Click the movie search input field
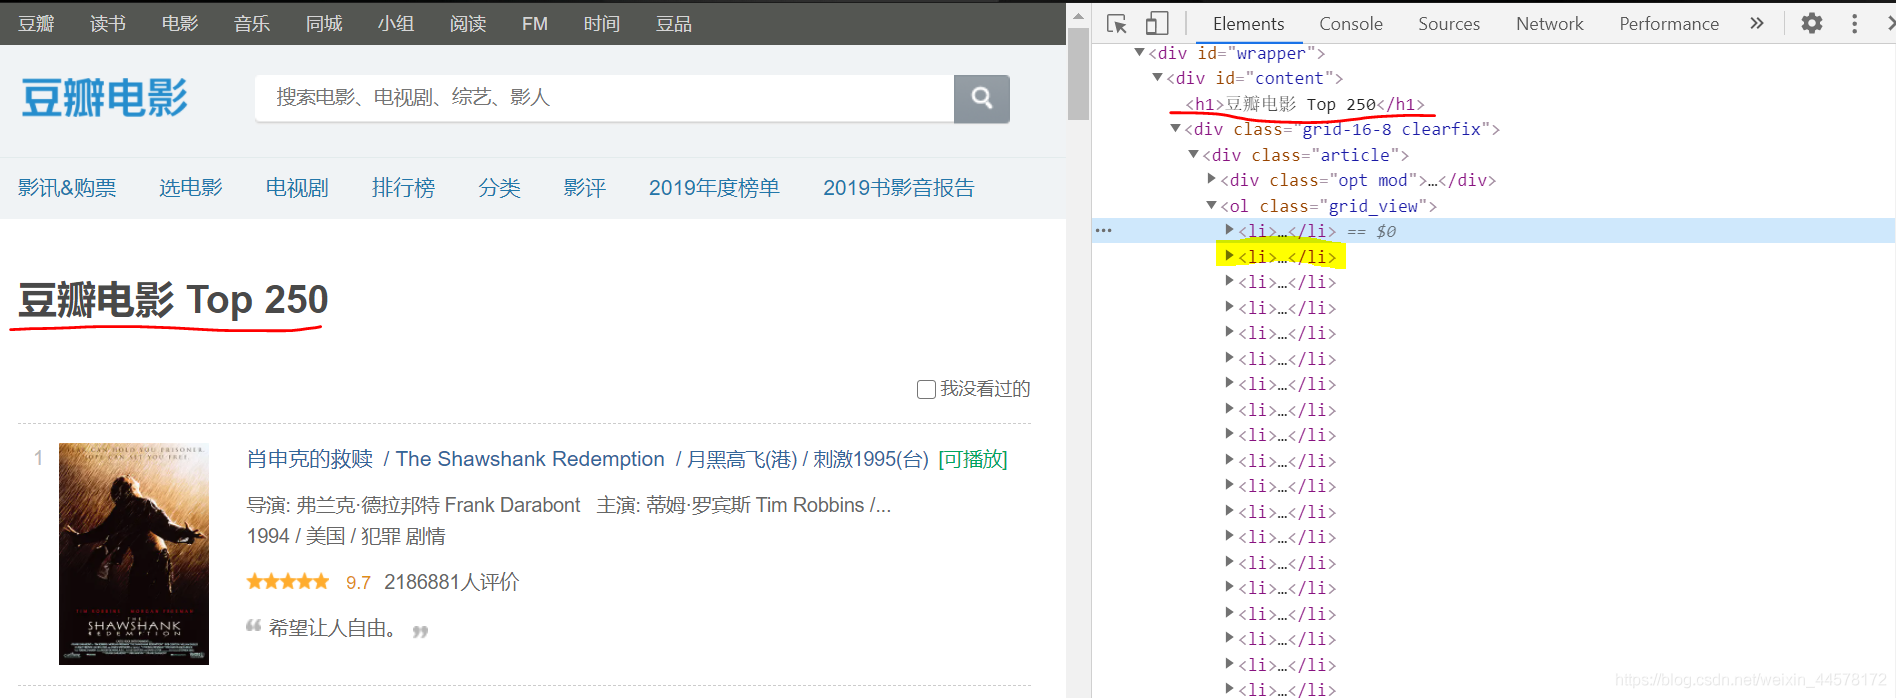This screenshot has width=1896, height=698. 604,98
